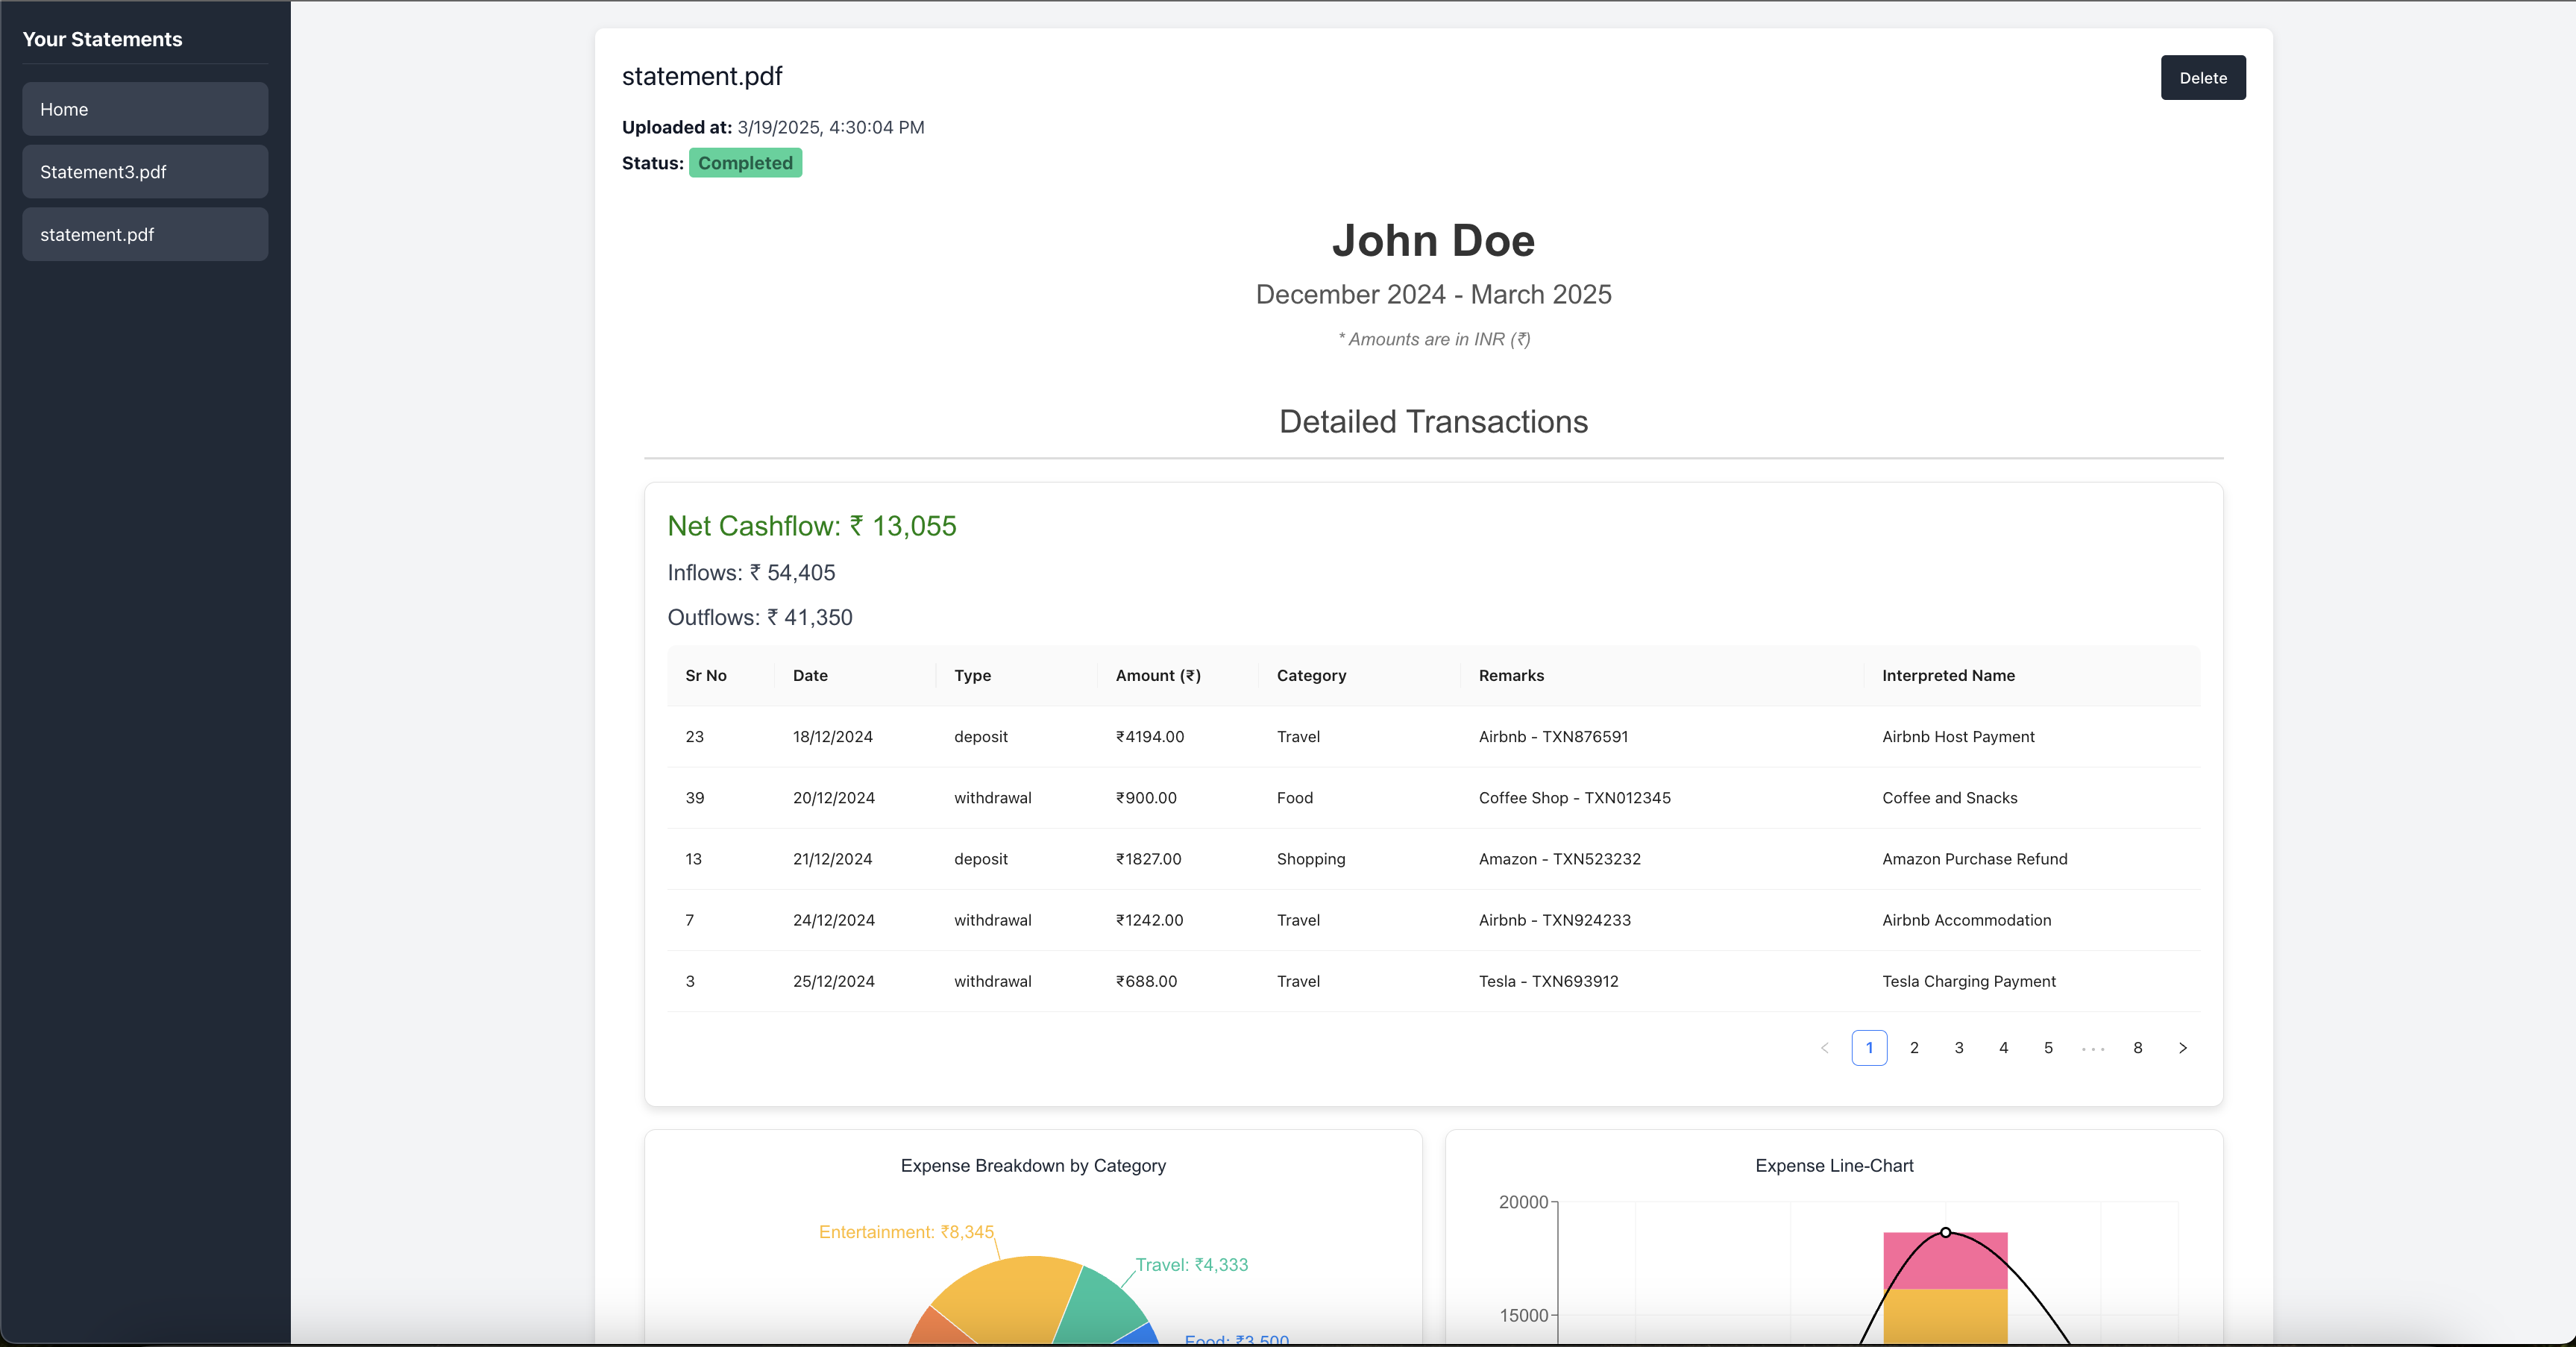Switch to transactions page 5

click(2048, 1047)
